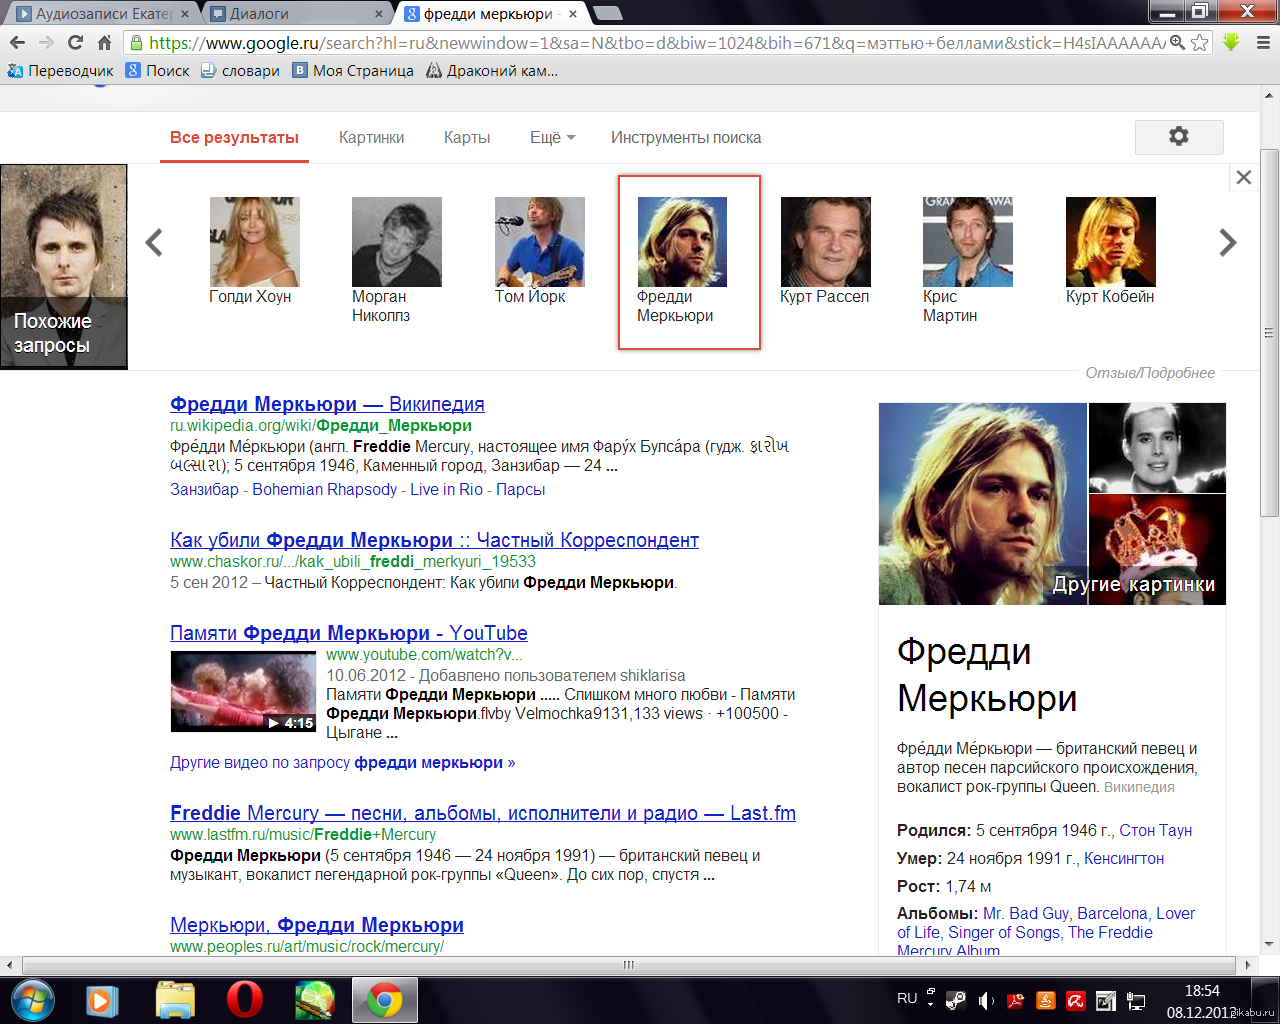The image size is (1280, 1024).
Task: Click the browser reload button
Action: [75, 42]
